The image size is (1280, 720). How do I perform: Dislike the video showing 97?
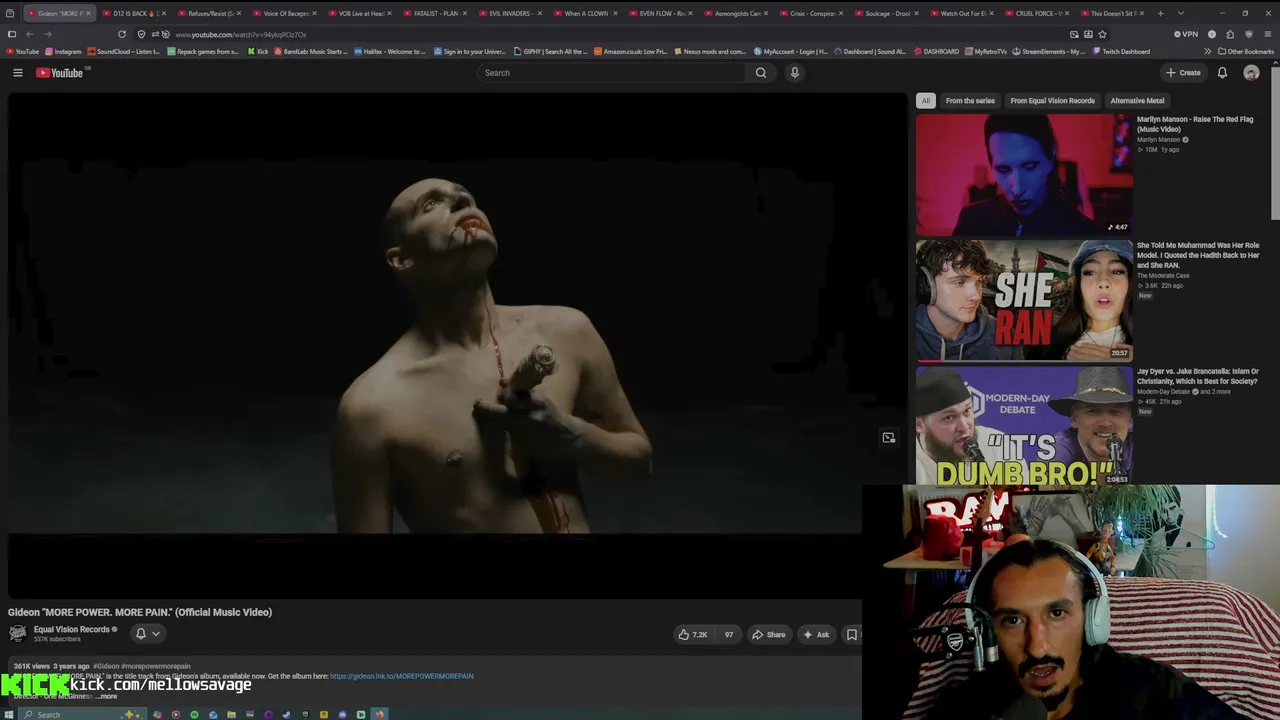[729, 634]
